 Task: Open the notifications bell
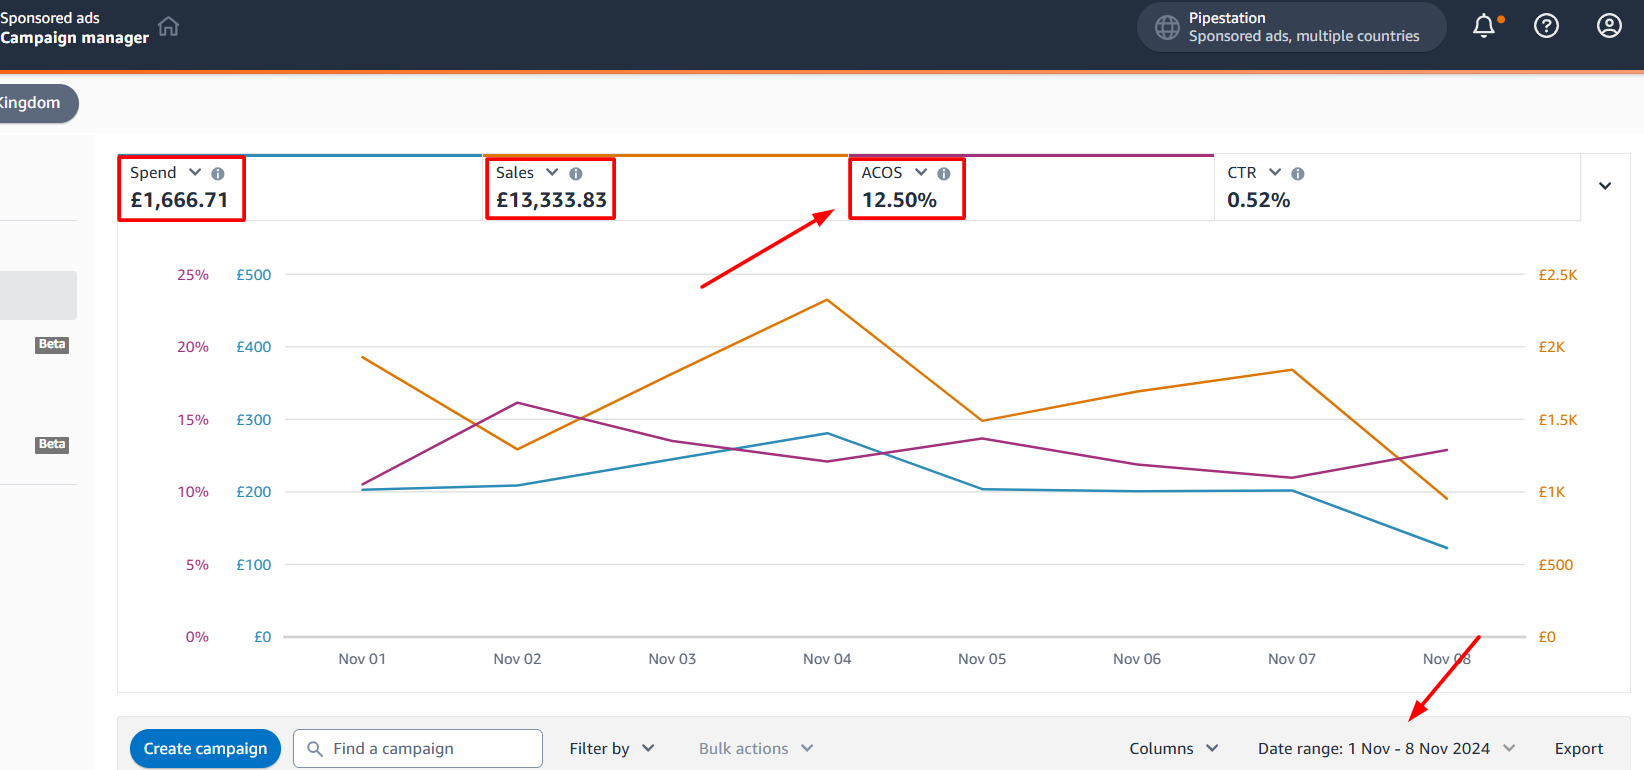click(1485, 26)
